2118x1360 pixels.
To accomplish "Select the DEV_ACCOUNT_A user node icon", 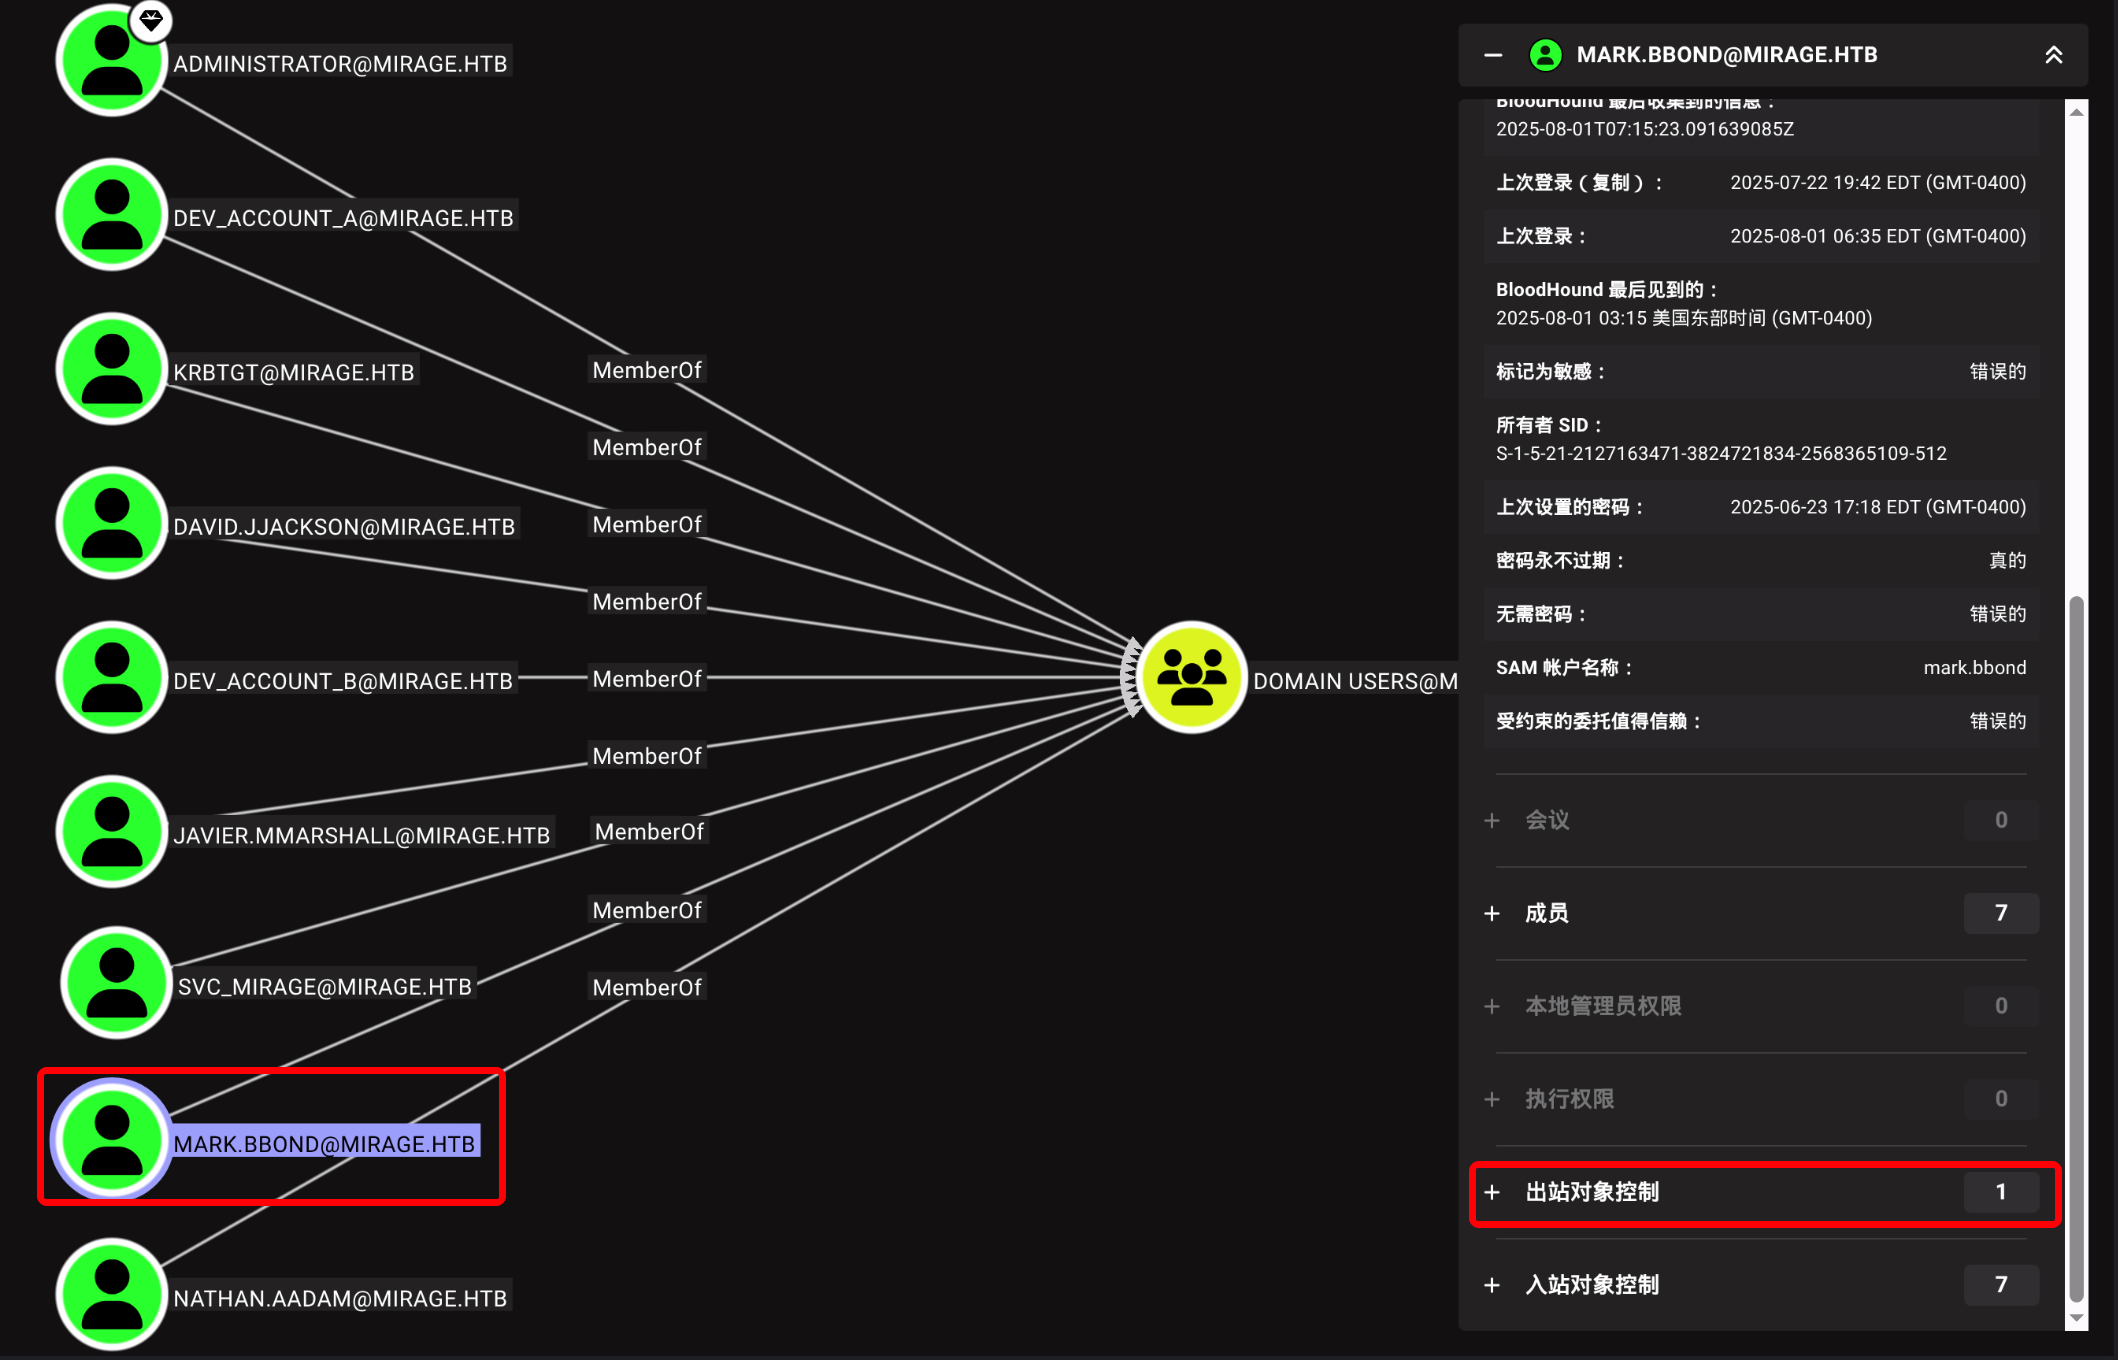I will click(111, 215).
